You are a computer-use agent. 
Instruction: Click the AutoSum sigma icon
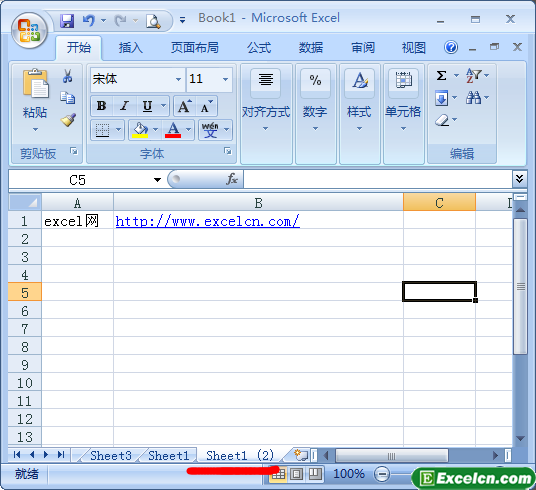tap(441, 76)
